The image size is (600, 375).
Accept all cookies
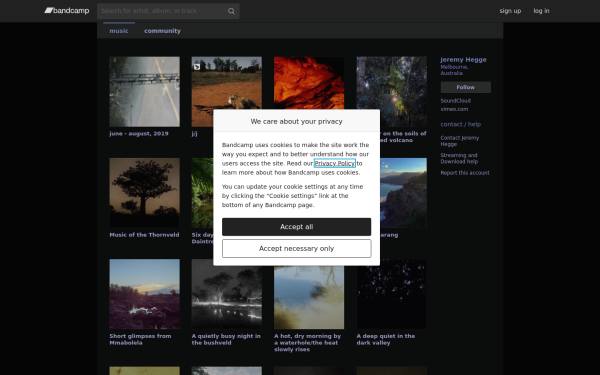pos(297,227)
